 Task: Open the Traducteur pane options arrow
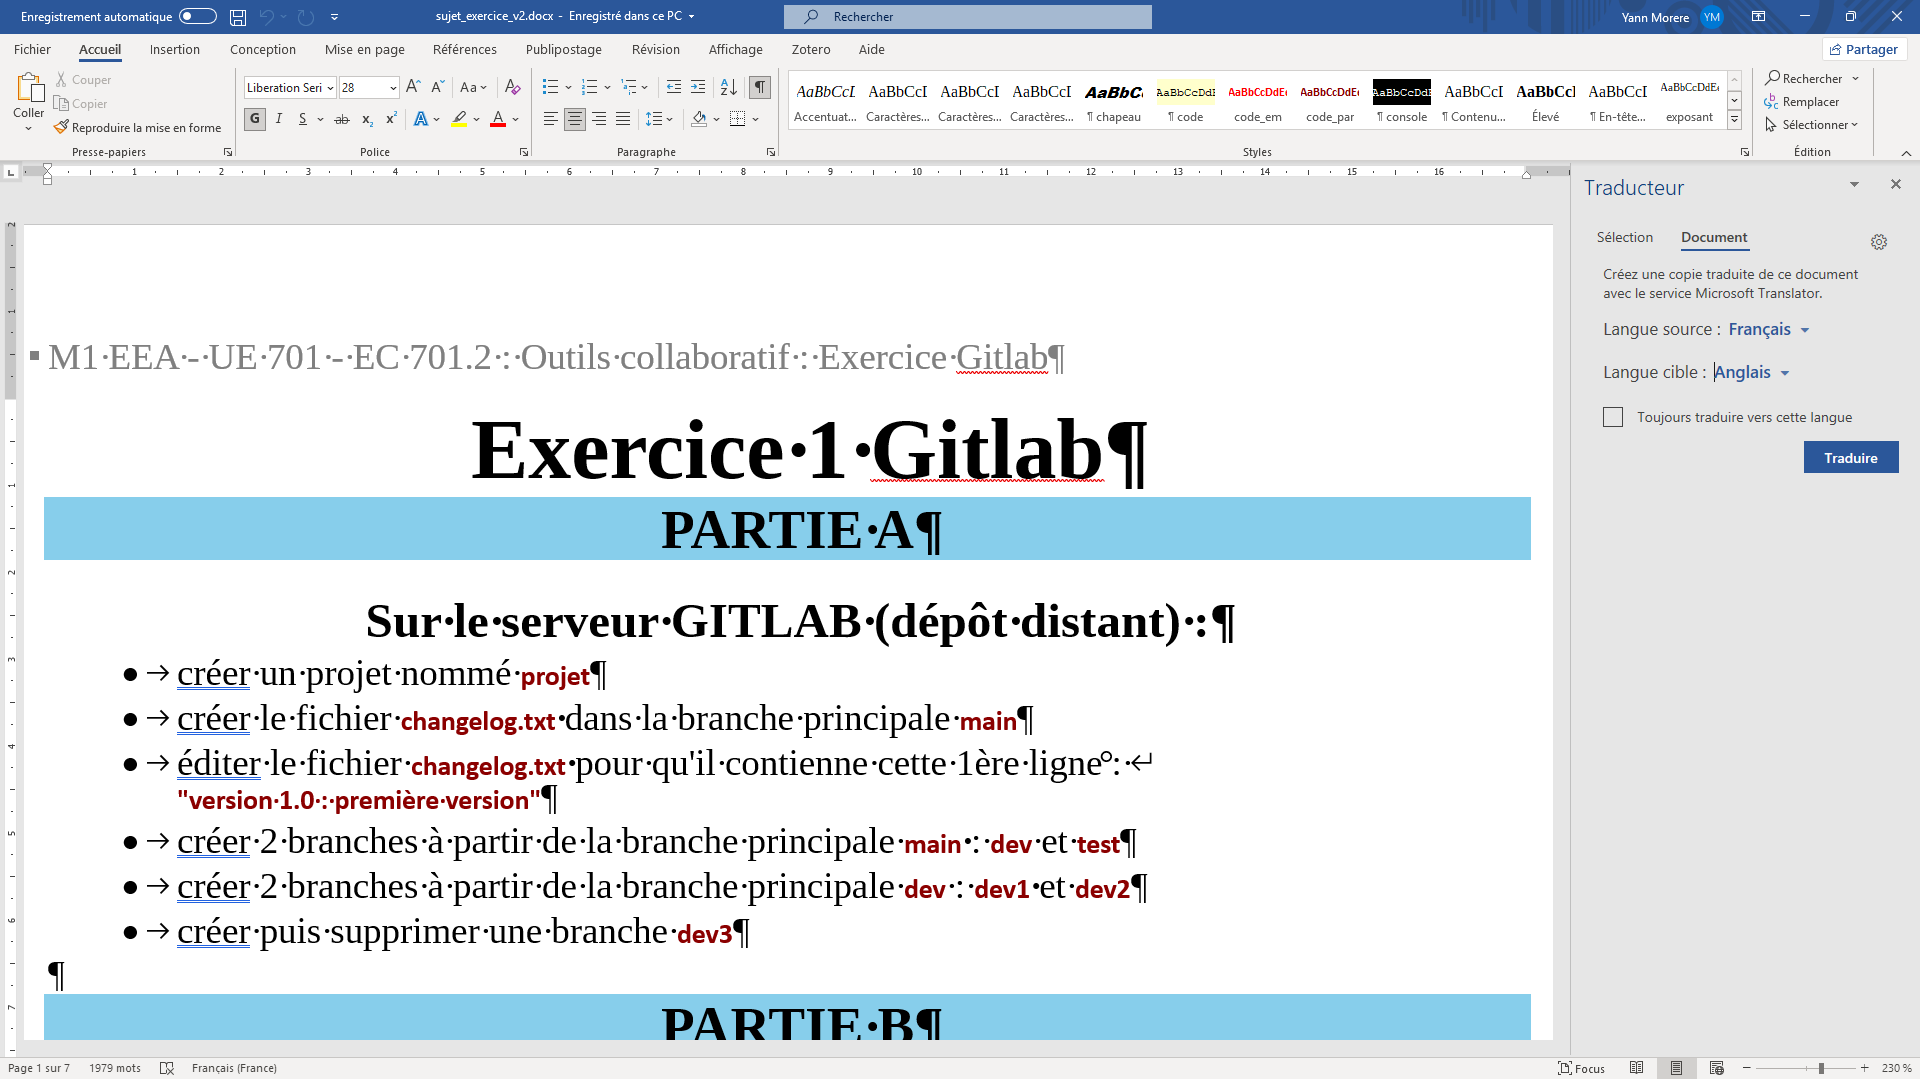pos(1854,185)
